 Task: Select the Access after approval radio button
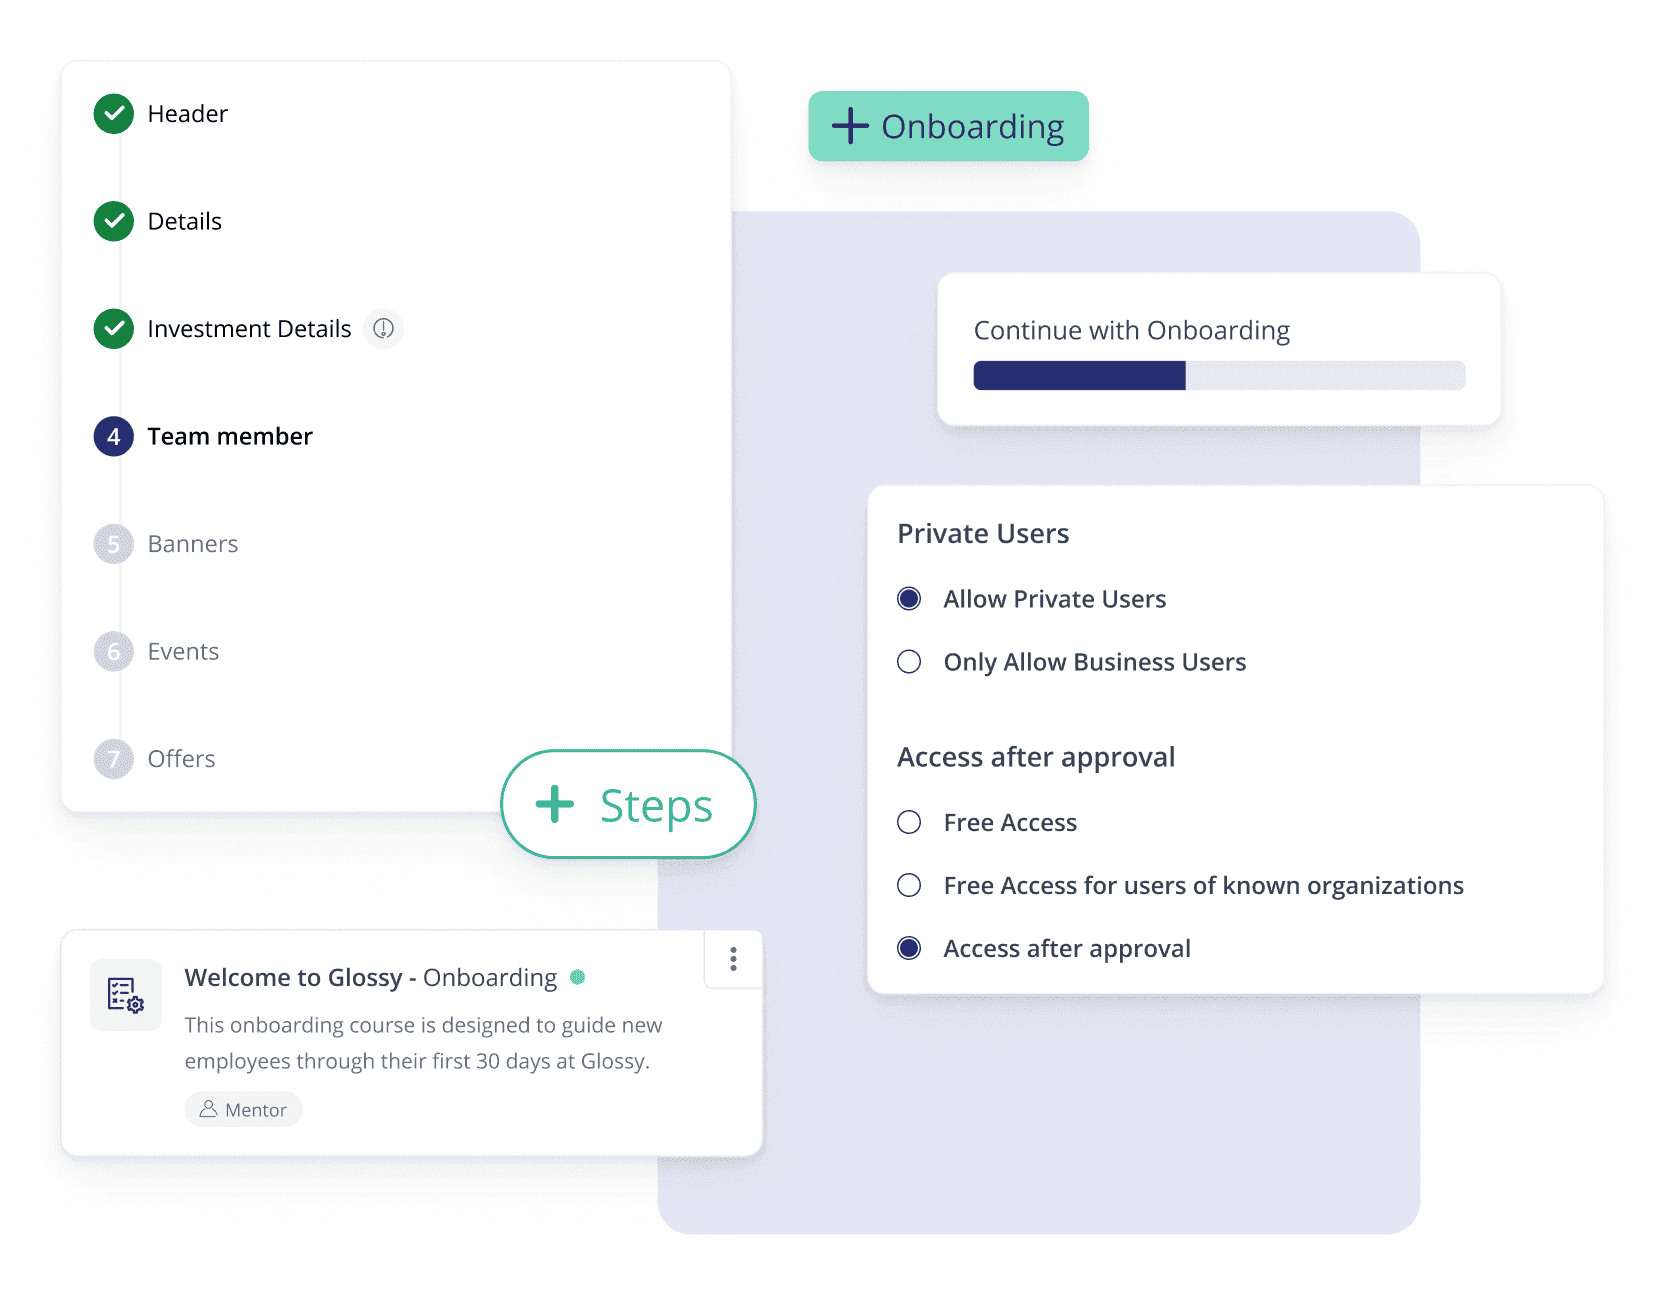click(909, 948)
